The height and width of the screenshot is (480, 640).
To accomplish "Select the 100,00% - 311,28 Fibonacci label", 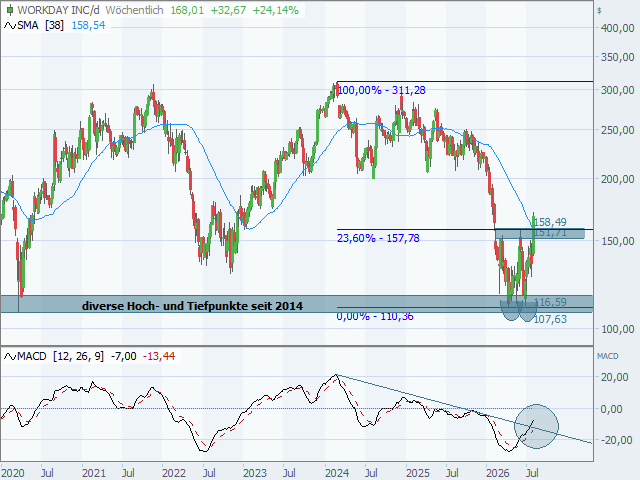I will pos(382,90).
